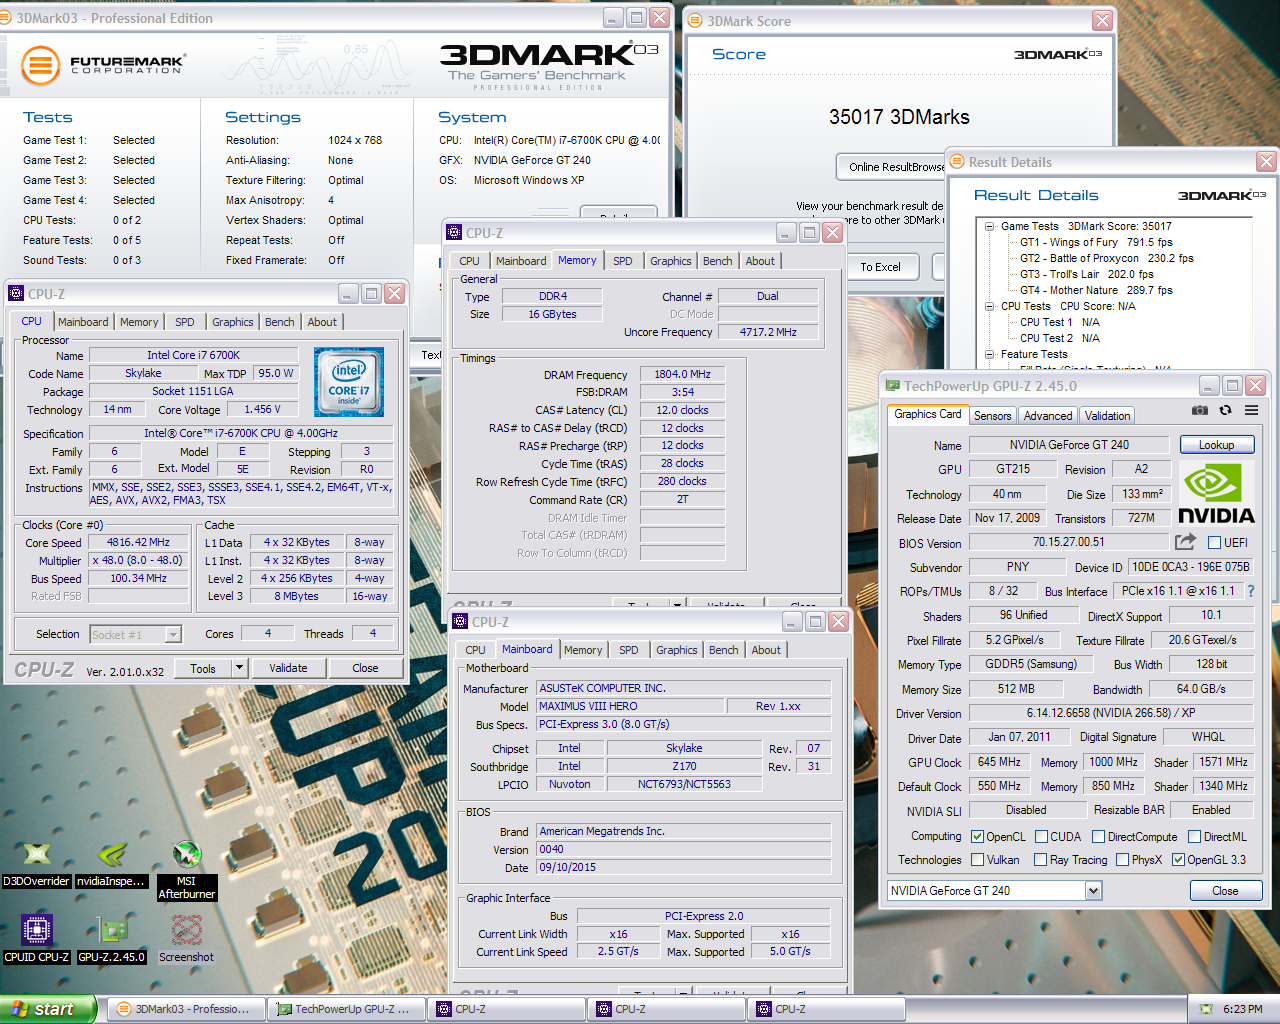Click the BIOS version share/export icon

tap(1185, 542)
